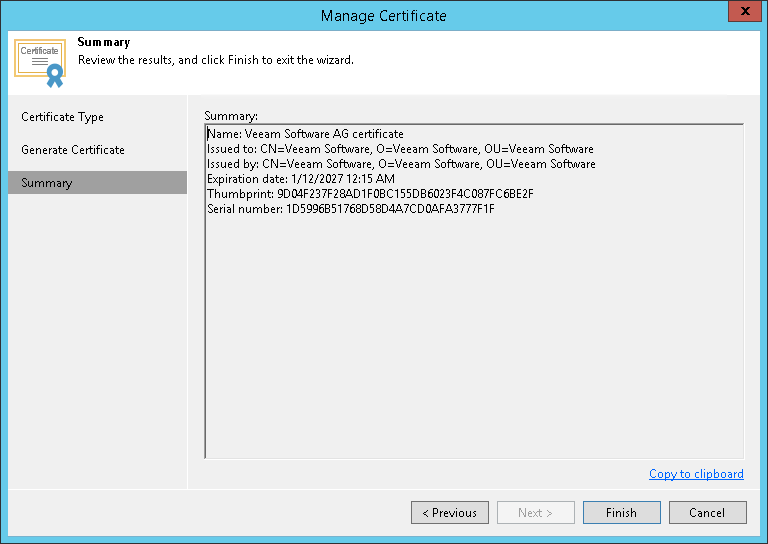Click the Summary: label above the text box
The width and height of the screenshot is (768, 544).
point(231,116)
